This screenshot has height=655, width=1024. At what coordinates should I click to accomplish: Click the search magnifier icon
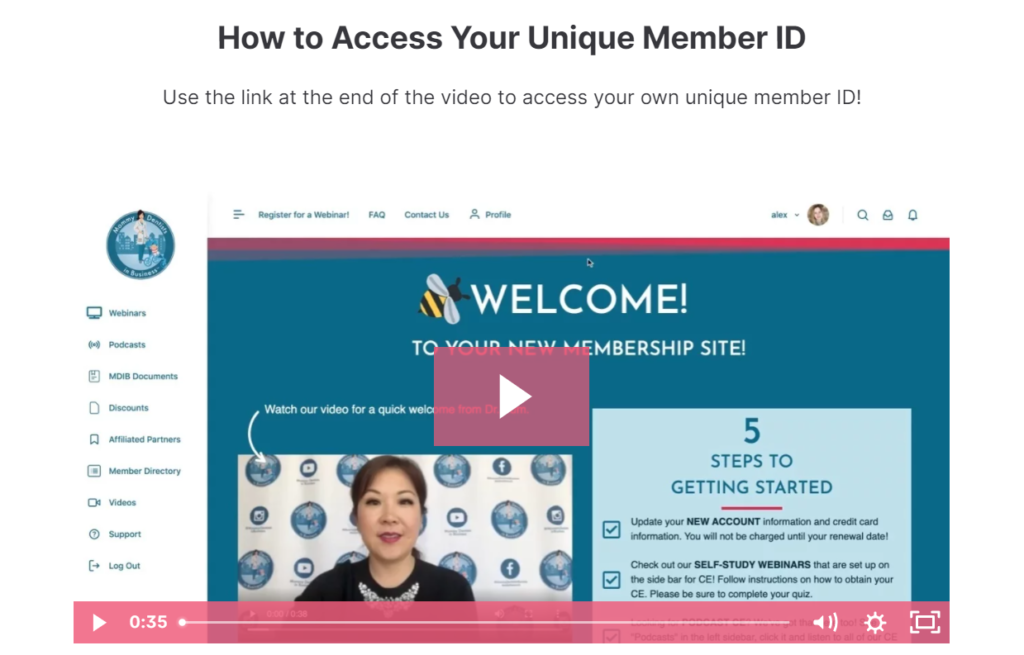pyautogui.click(x=863, y=215)
